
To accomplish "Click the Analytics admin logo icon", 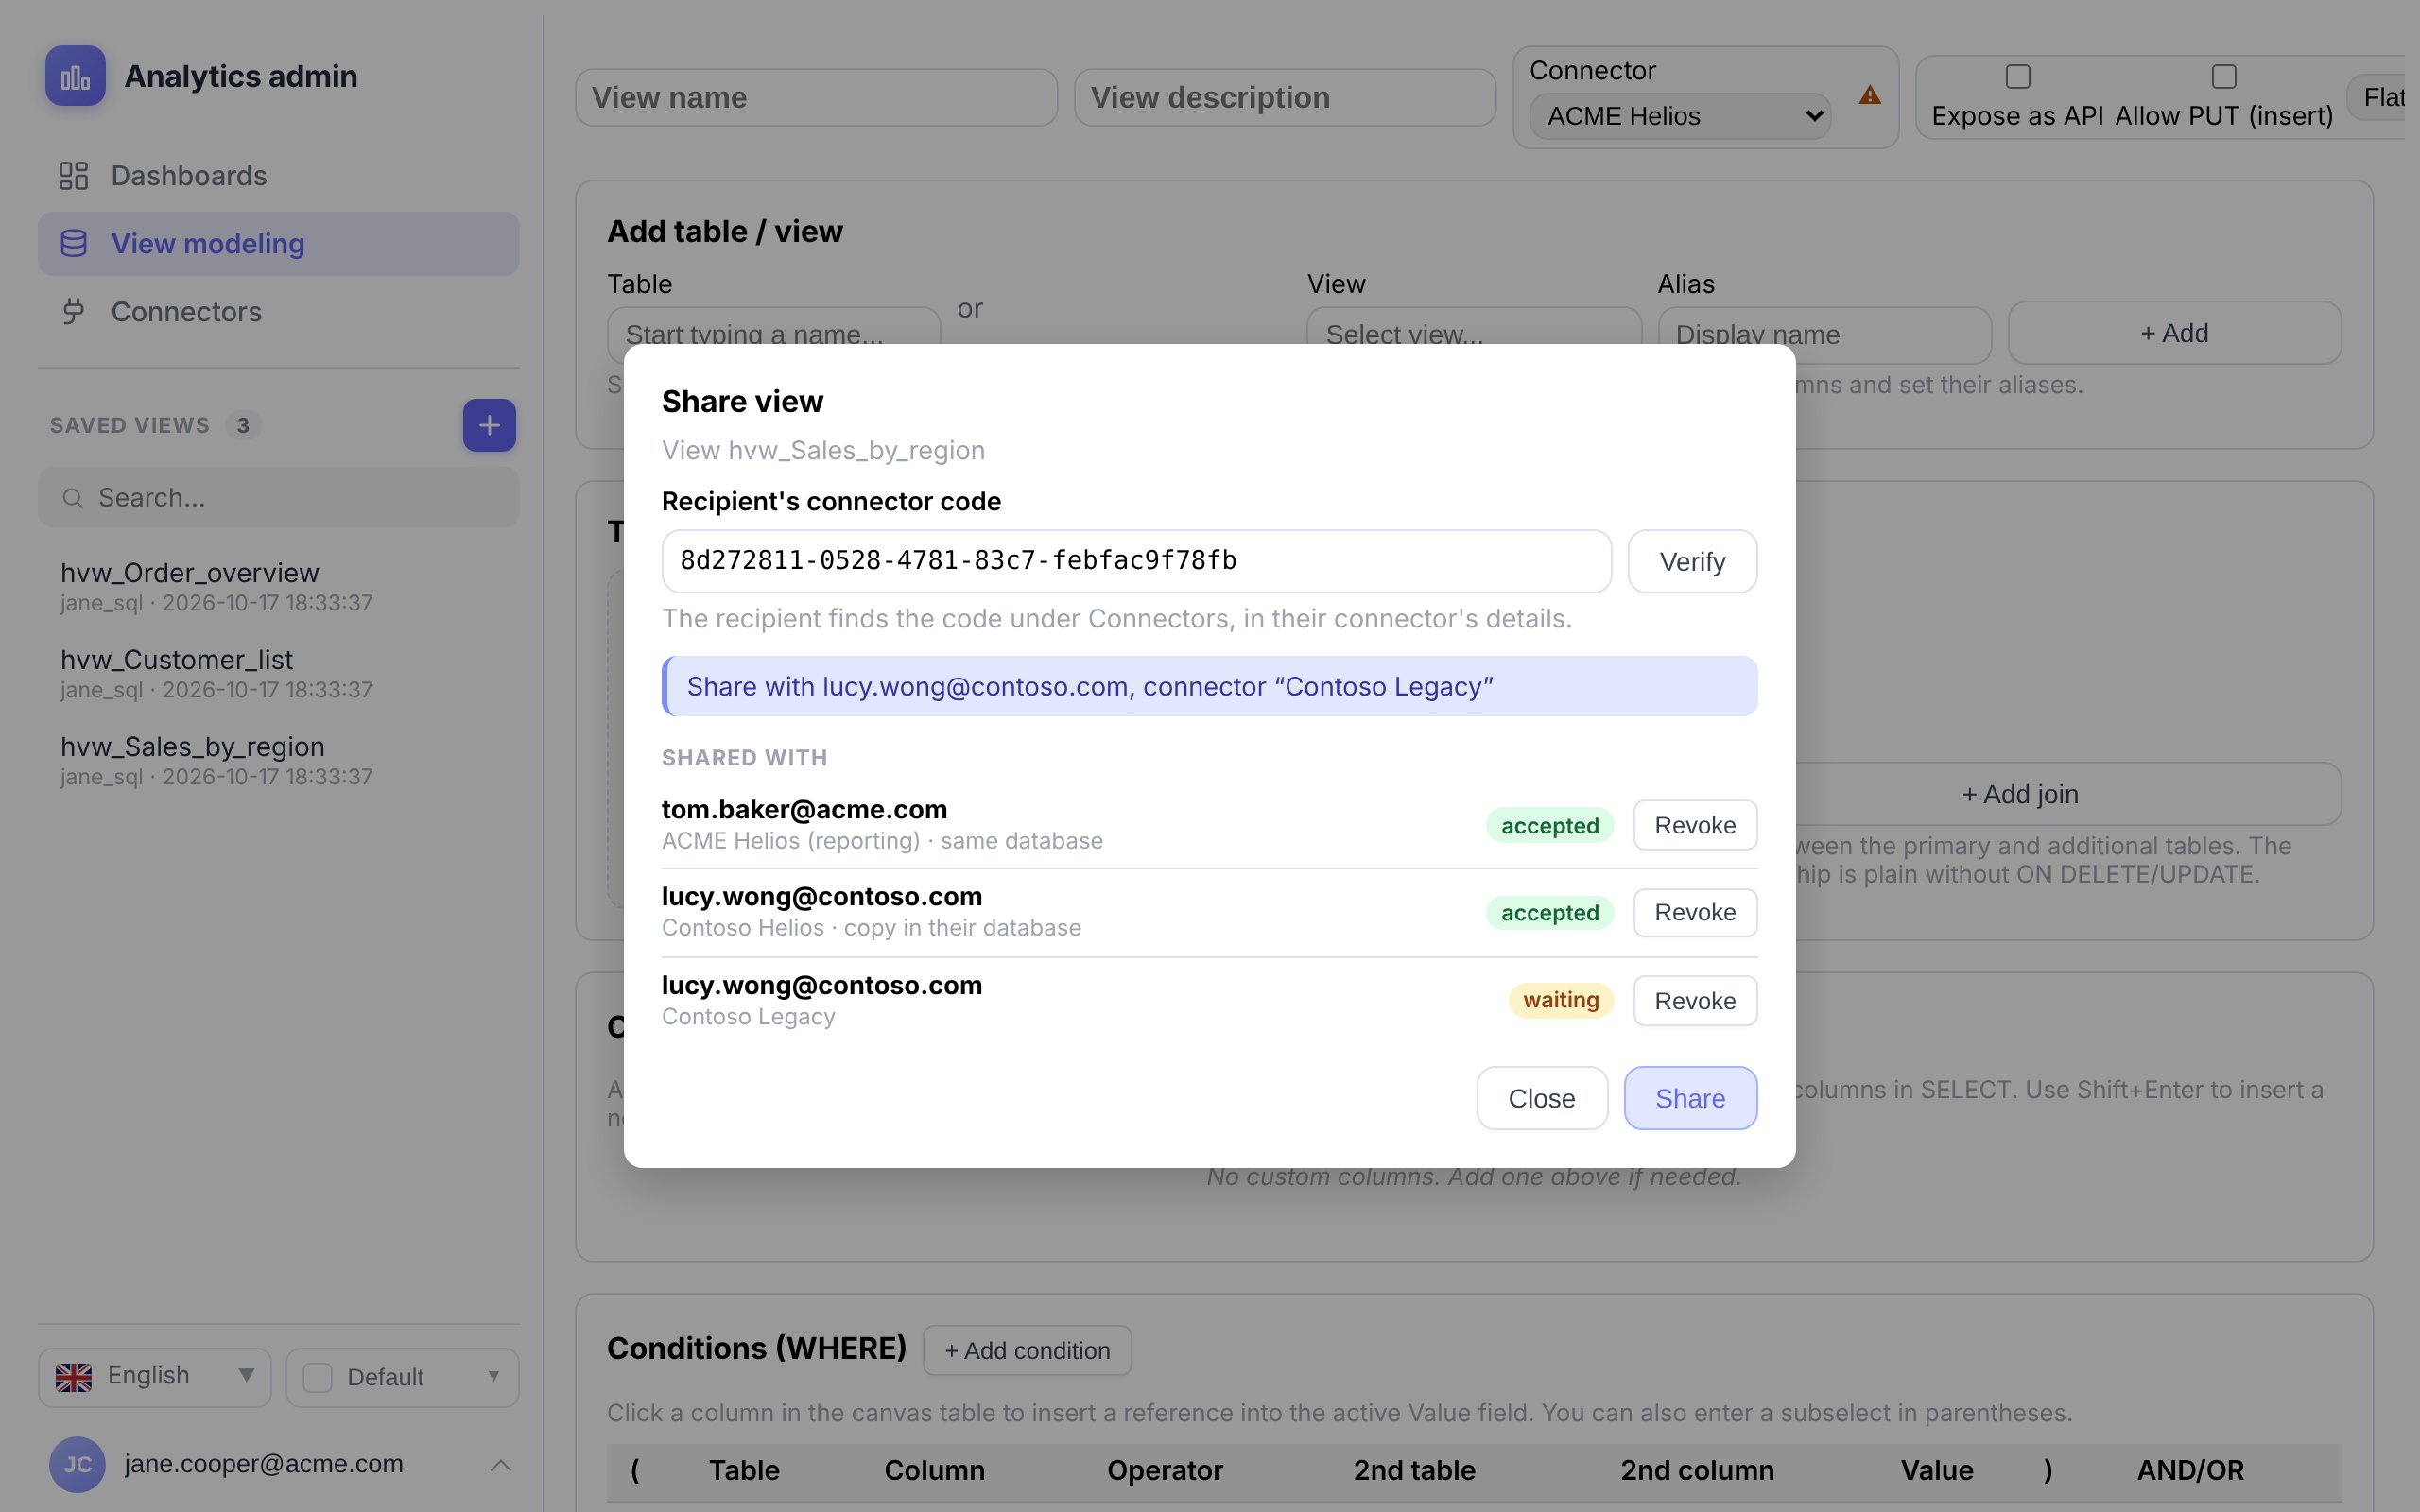I will click(75, 76).
